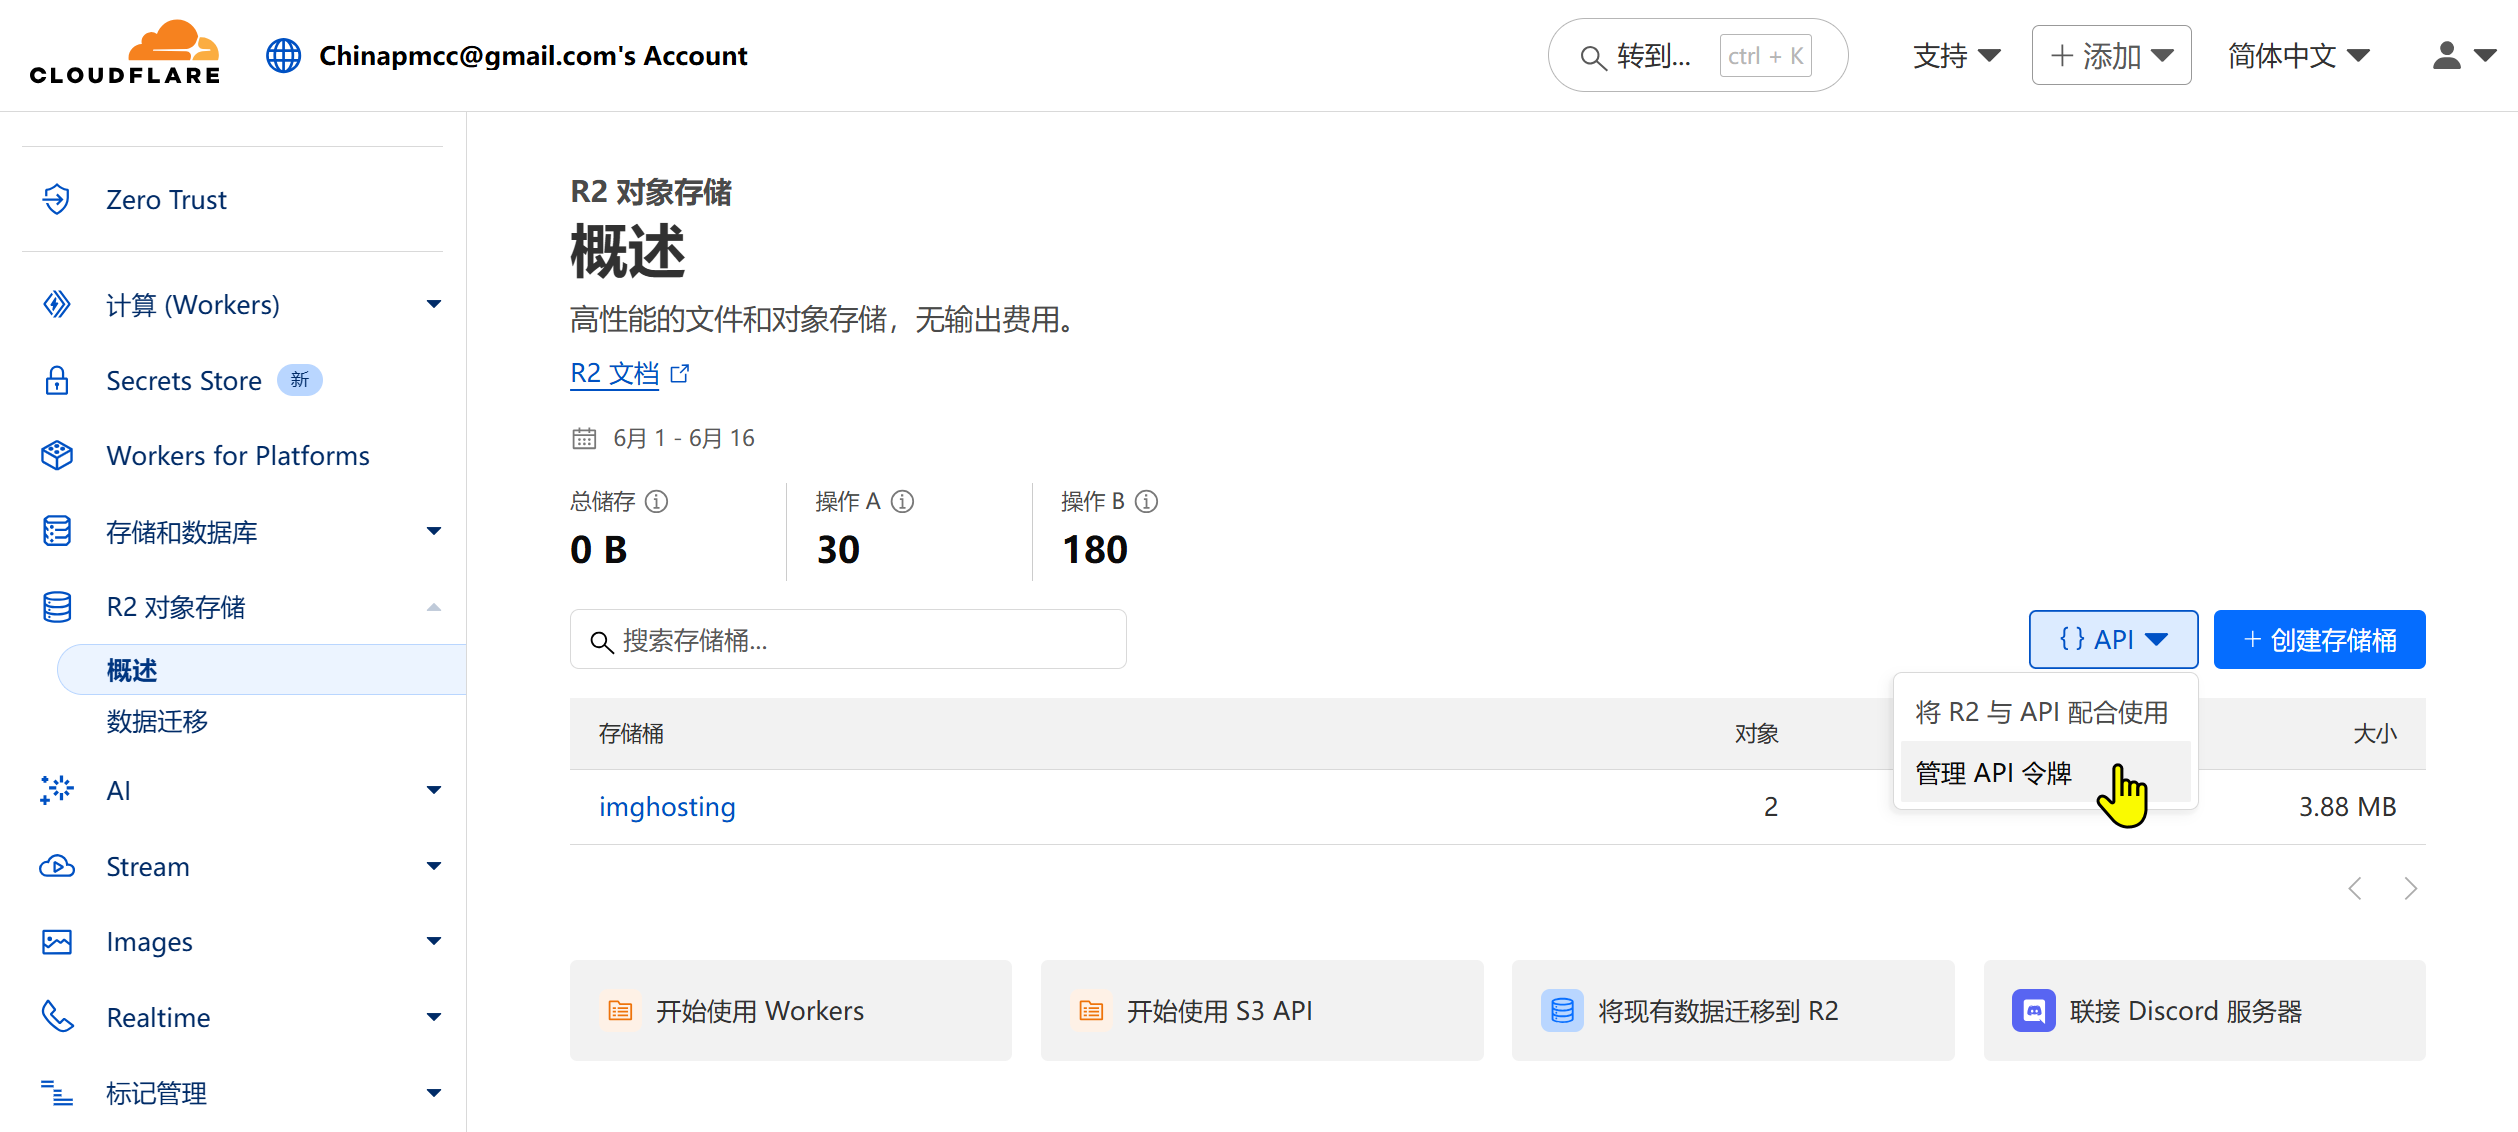Click the info icon beside 操作 A
Viewport: 2518px width, 1132px height.
[x=902, y=501]
